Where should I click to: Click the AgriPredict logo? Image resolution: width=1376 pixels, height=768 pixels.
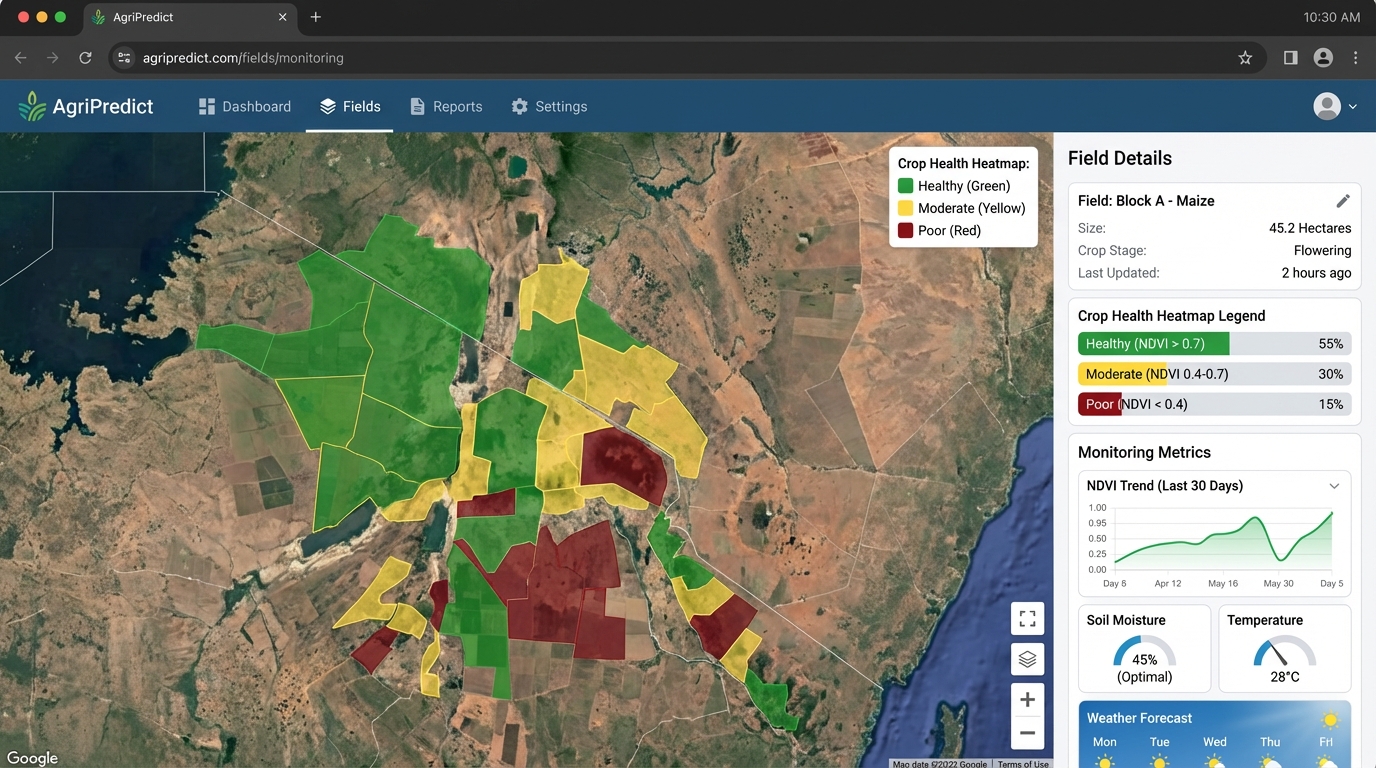pos(87,107)
